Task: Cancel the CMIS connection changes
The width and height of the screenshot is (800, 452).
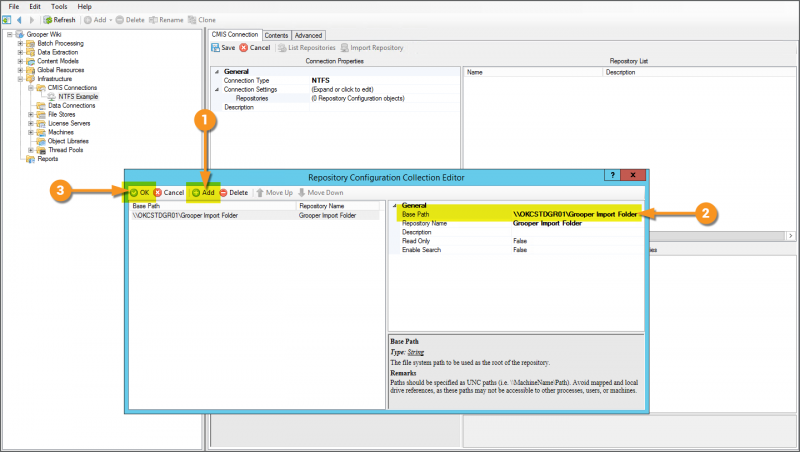Action: coord(255,47)
